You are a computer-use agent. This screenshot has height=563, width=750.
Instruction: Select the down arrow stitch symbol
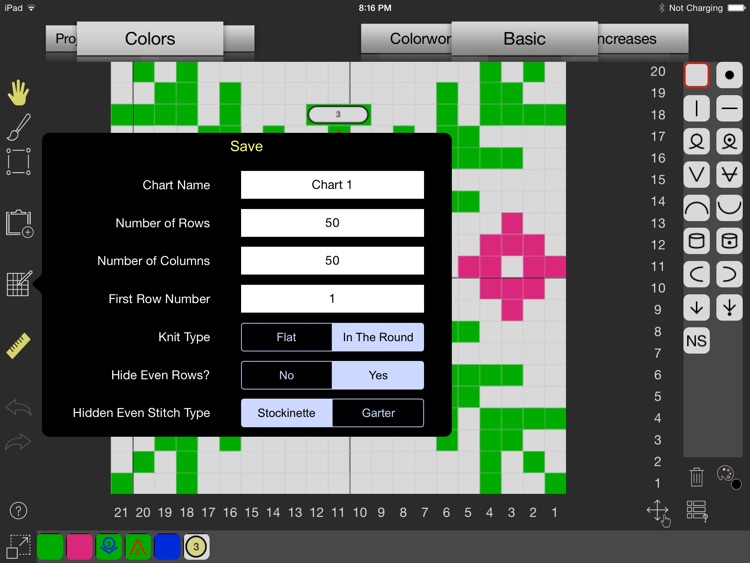click(x=696, y=308)
